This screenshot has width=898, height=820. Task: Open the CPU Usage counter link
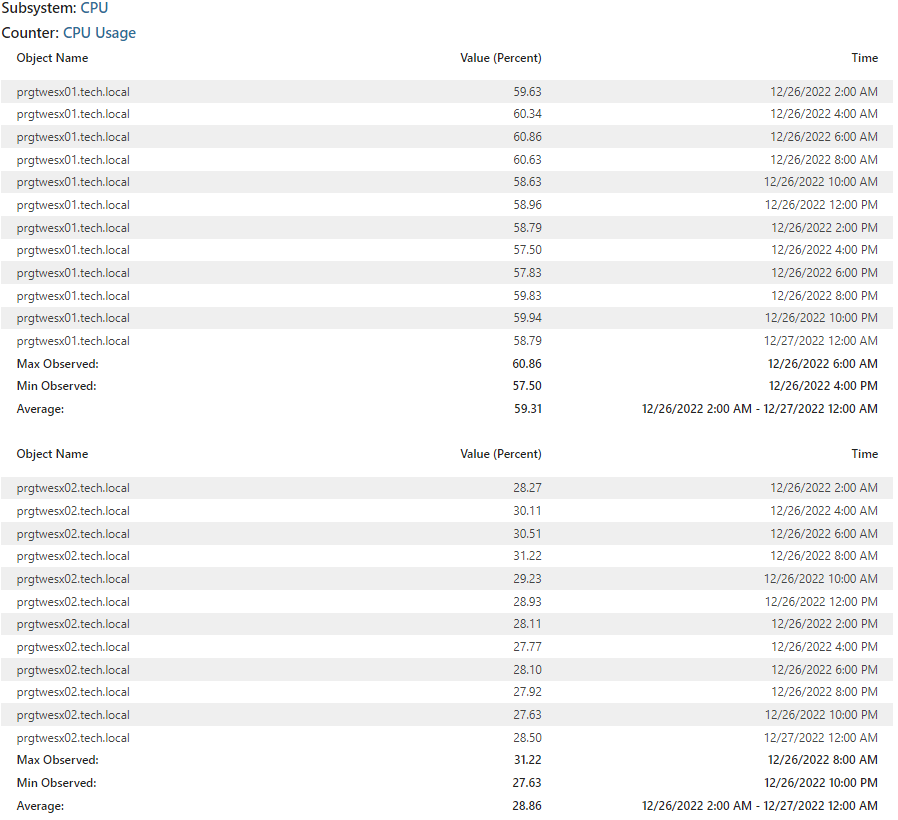[x=99, y=33]
